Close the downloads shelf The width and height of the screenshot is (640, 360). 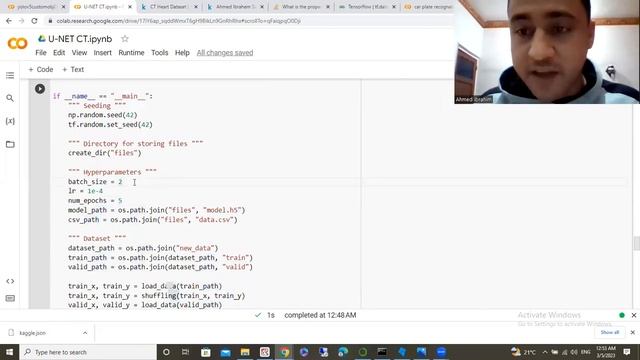point(633,332)
